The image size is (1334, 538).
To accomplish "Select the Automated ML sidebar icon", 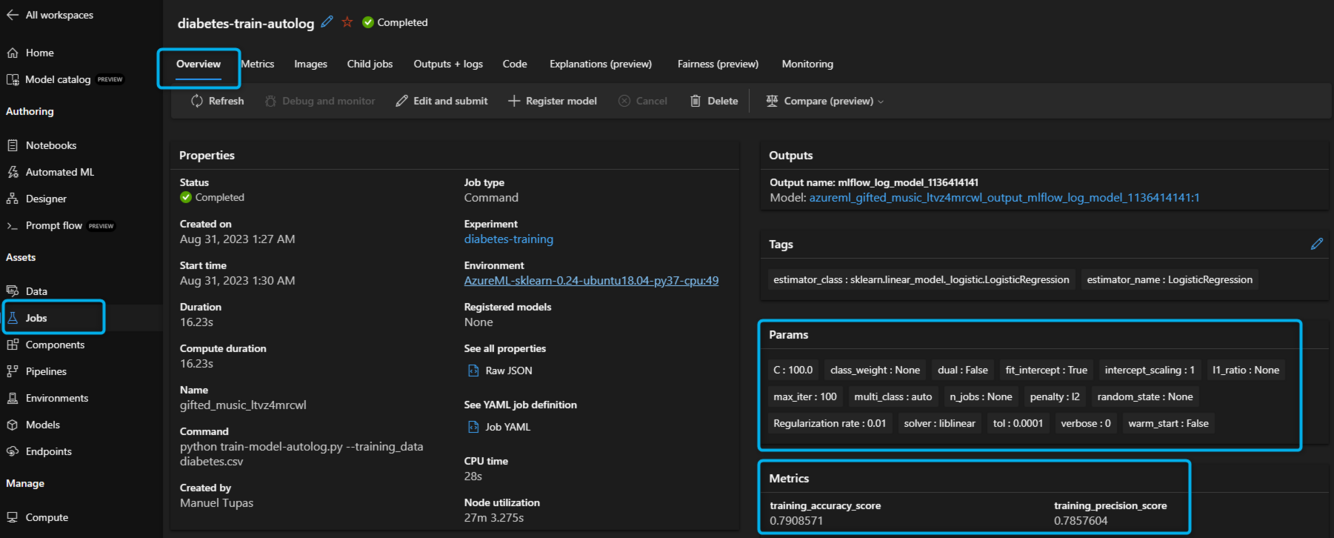I will (12, 172).
